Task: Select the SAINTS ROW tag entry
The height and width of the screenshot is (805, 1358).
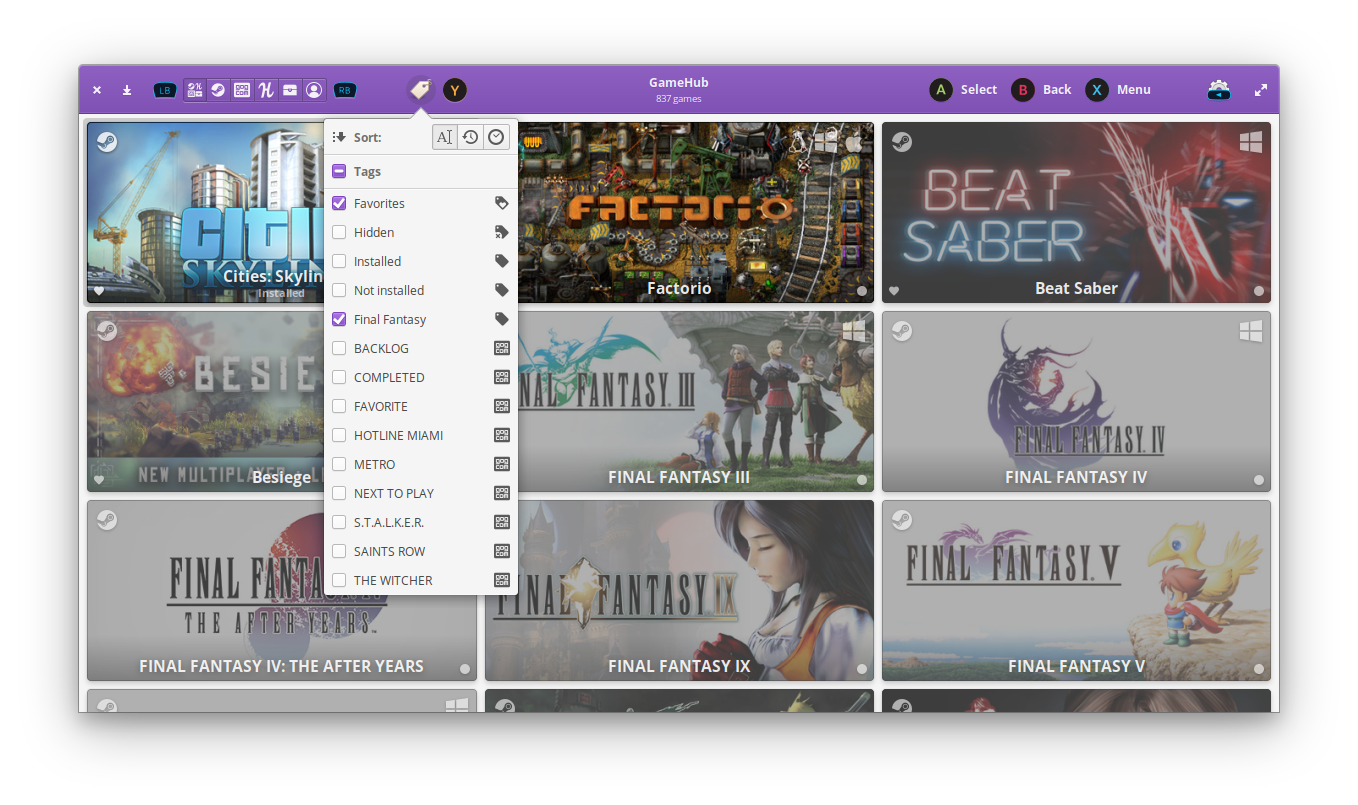Action: [x=421, y=551]
